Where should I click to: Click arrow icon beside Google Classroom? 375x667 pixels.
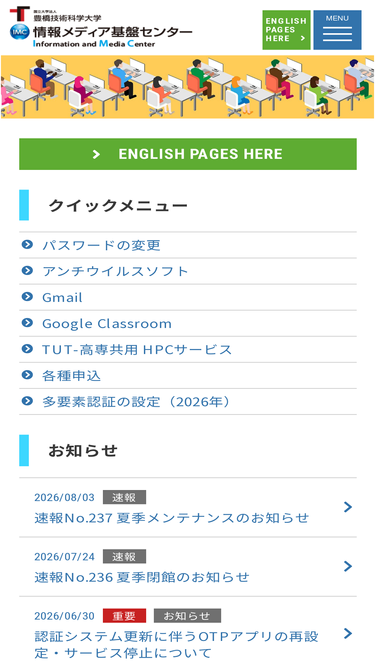point(27,323)
